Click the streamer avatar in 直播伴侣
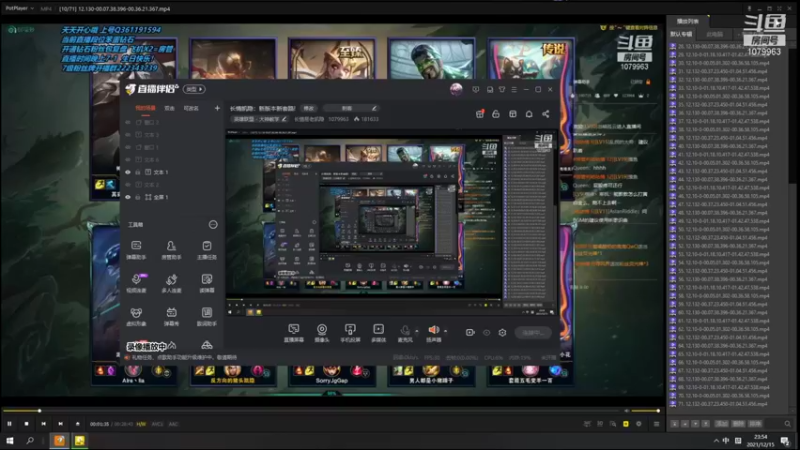 click(x=456, y=89)
